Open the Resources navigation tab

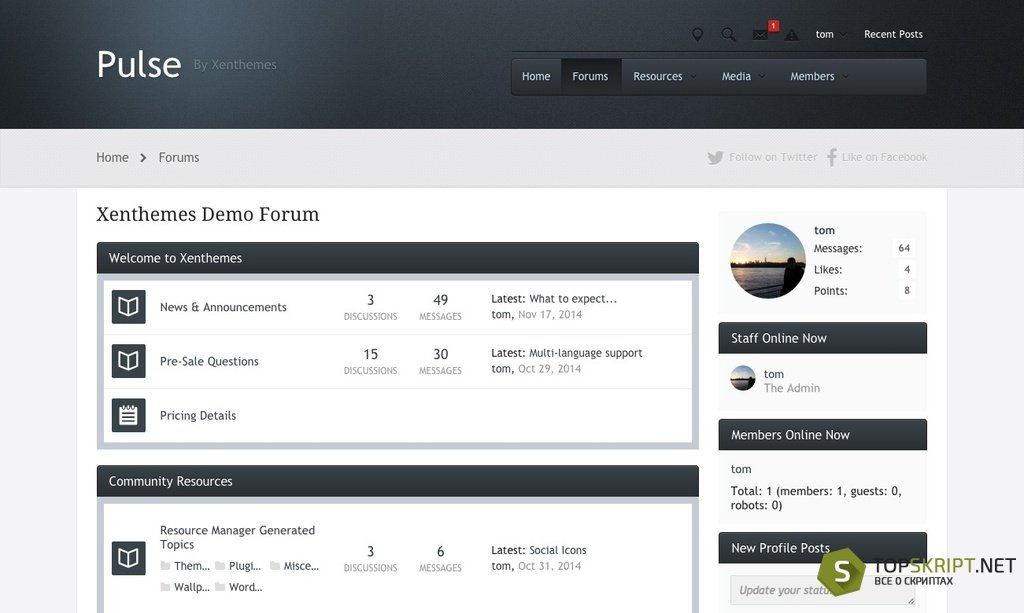[658, 76]
